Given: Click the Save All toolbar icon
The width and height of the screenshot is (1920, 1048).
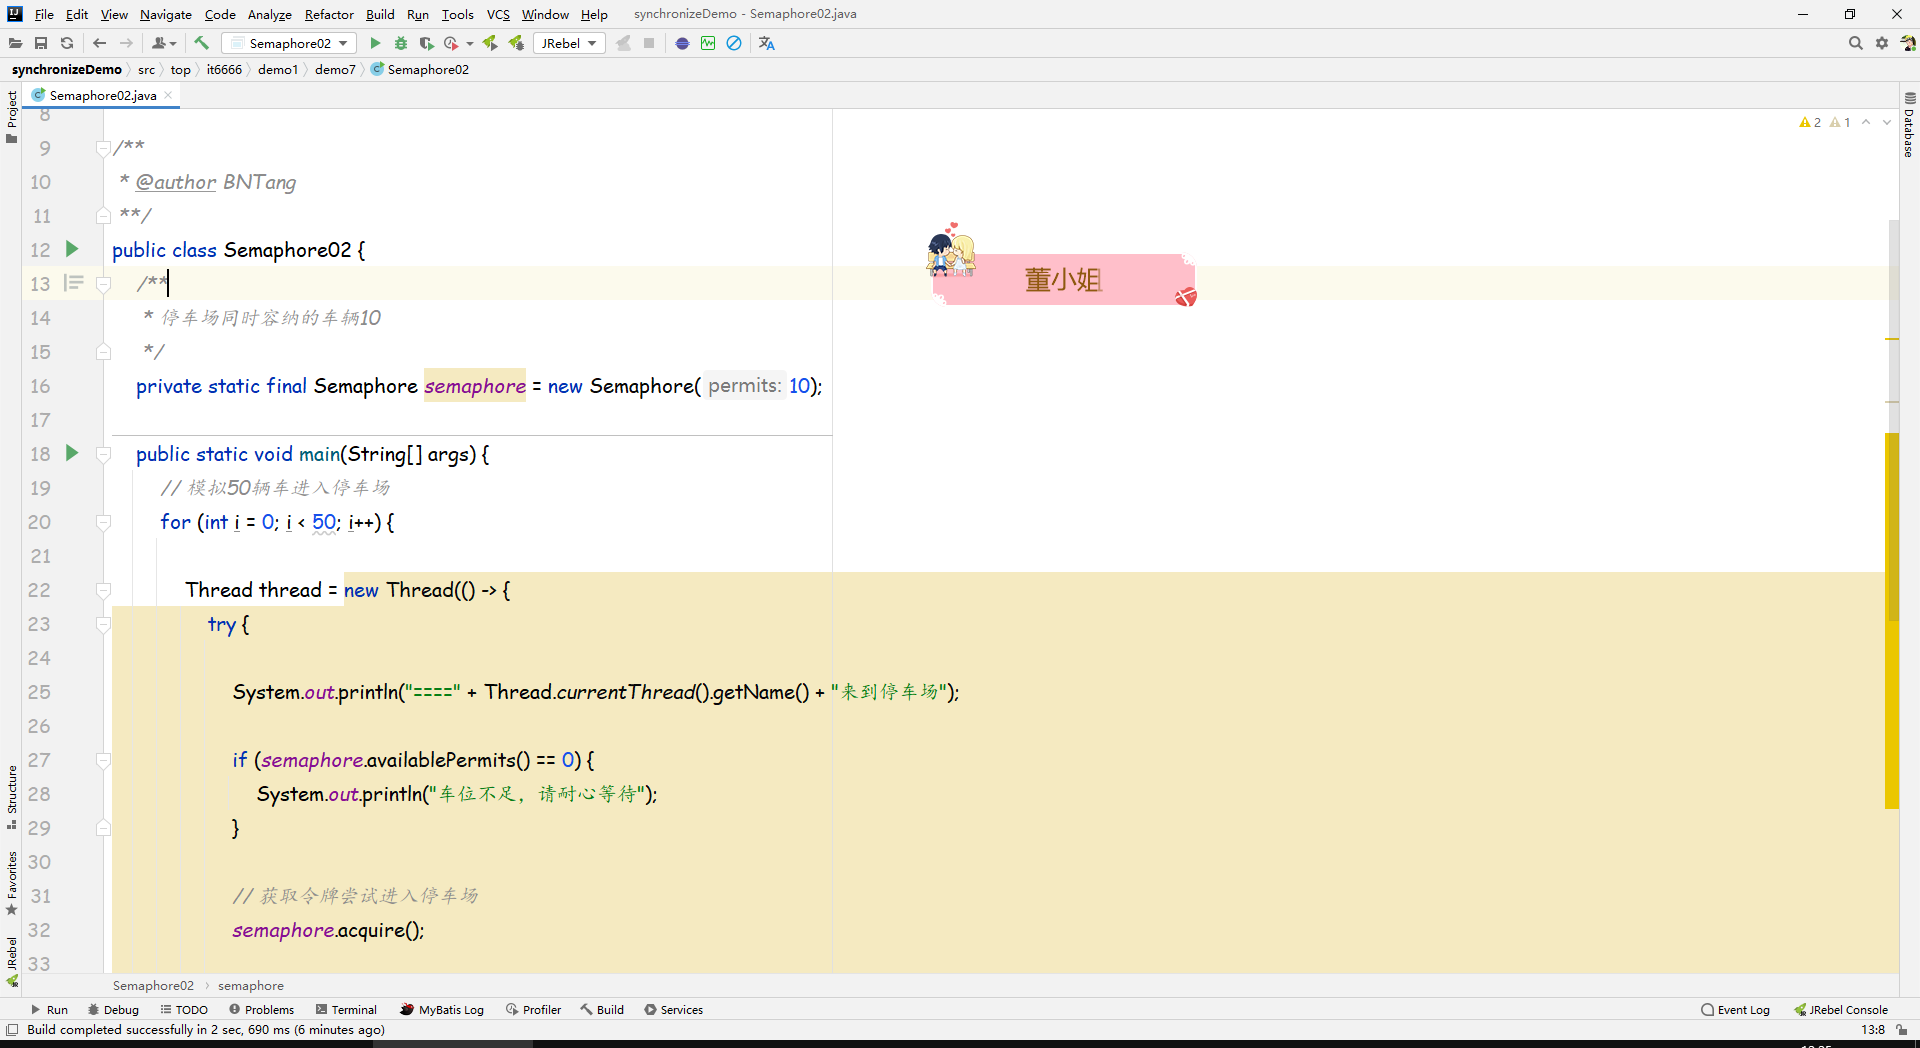Looking at the screenshot, I should pos(41,43).
